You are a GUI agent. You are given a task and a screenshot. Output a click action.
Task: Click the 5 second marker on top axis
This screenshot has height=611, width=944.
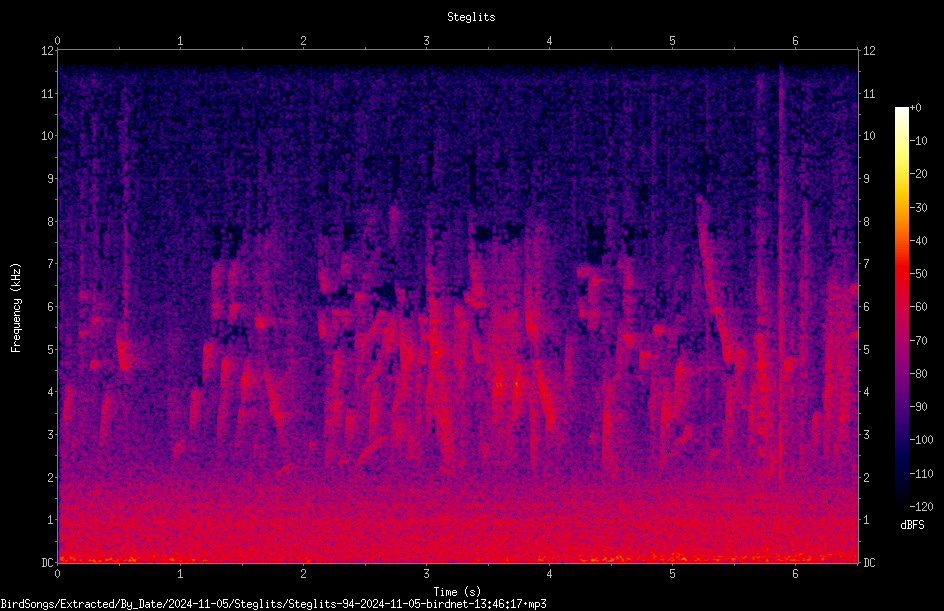click(672, 41)
